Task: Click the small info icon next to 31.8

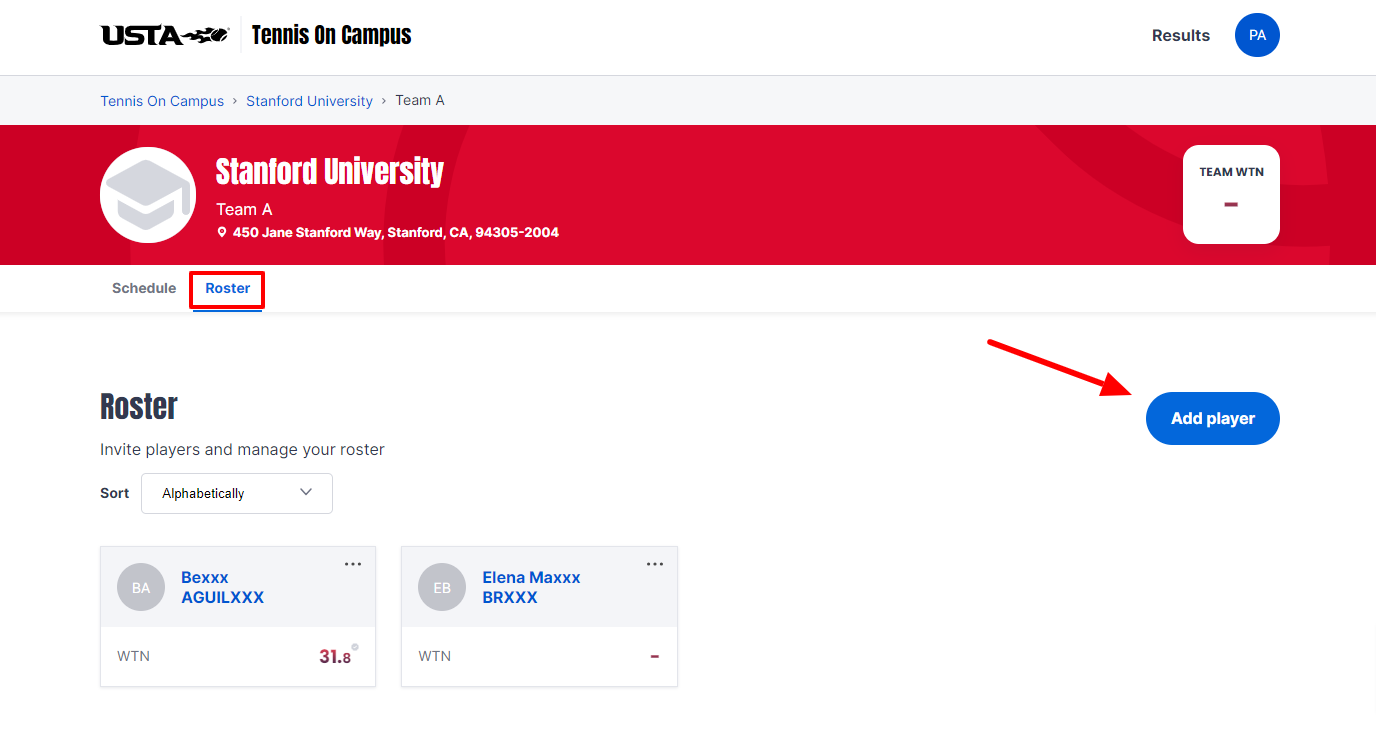Action: (x=355, y=647)
